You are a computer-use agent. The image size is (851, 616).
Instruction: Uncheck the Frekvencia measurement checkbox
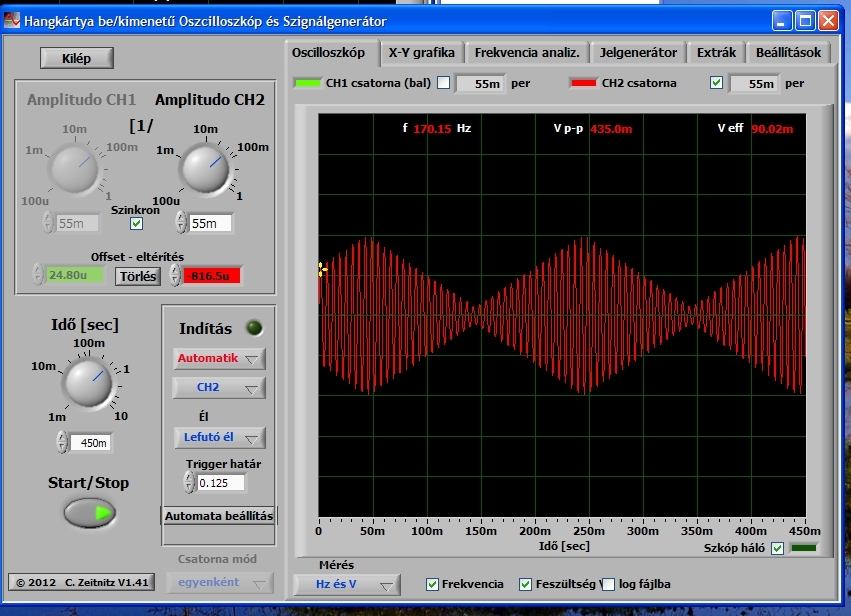[432, 585]
